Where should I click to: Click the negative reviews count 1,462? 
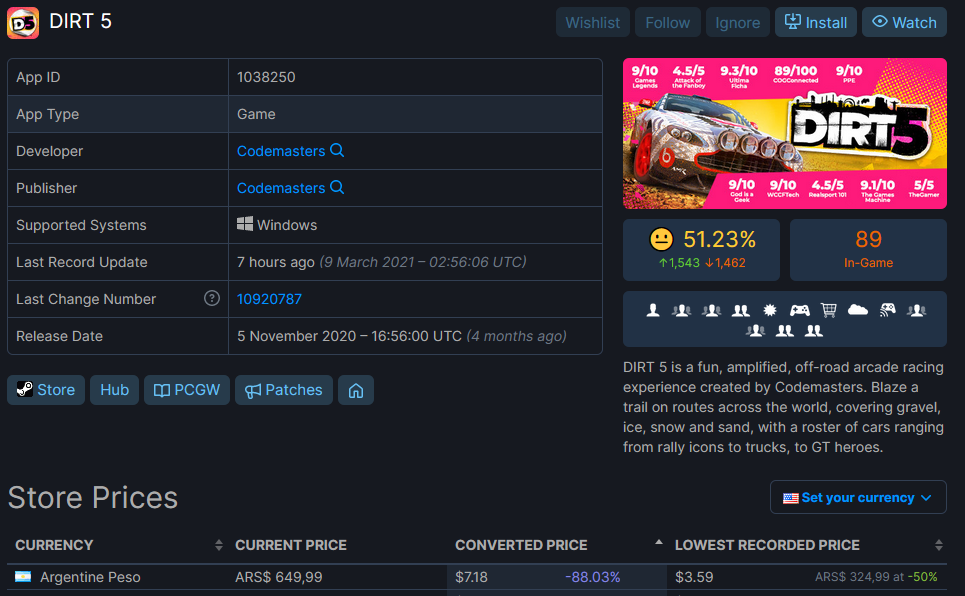pyautogui.click(x=725, y=263)
